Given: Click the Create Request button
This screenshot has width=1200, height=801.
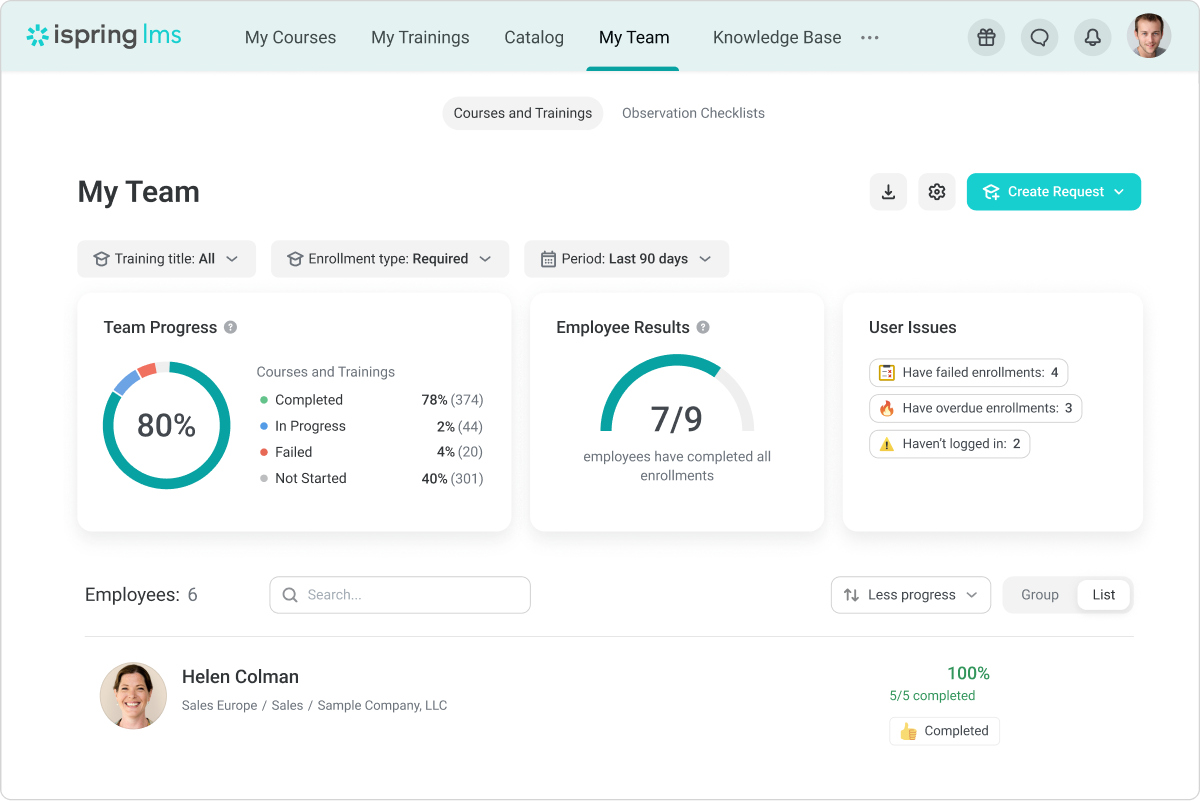Looking at the screenshot, I should coord(1053,192).
